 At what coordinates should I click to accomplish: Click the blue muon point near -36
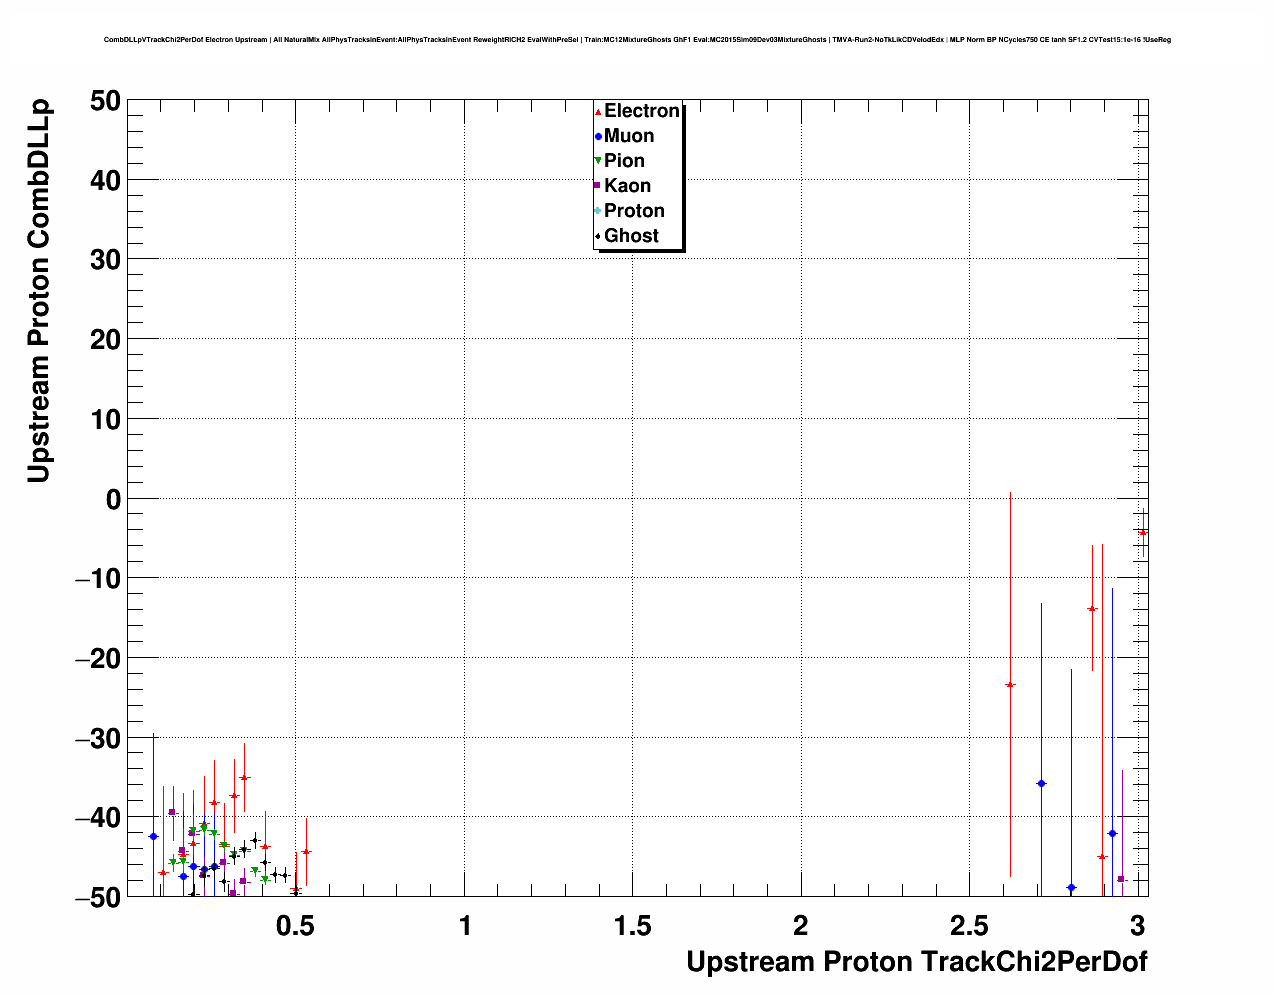(1041, 783)
